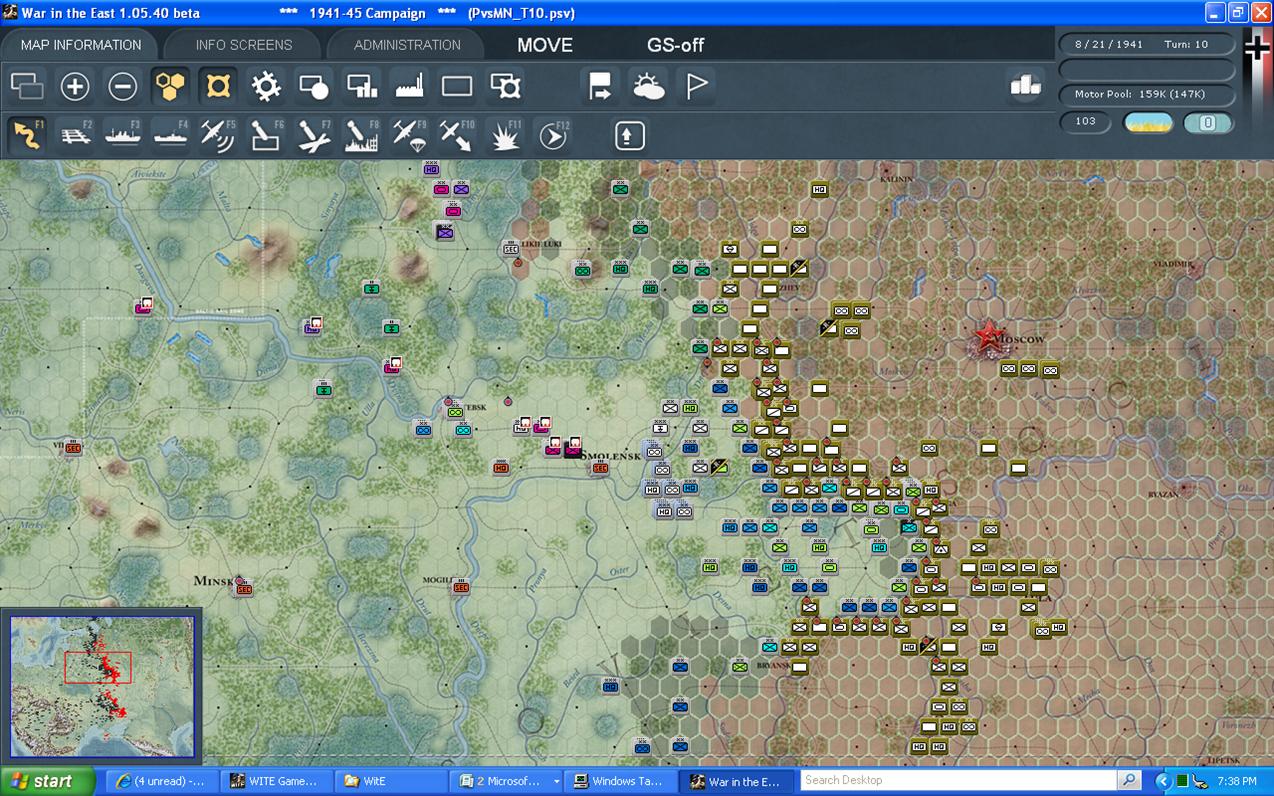Viewport: 1274px width, 796px height.
Task: Toggle the highlighted enemy hex control button
Action: [218, 86]
